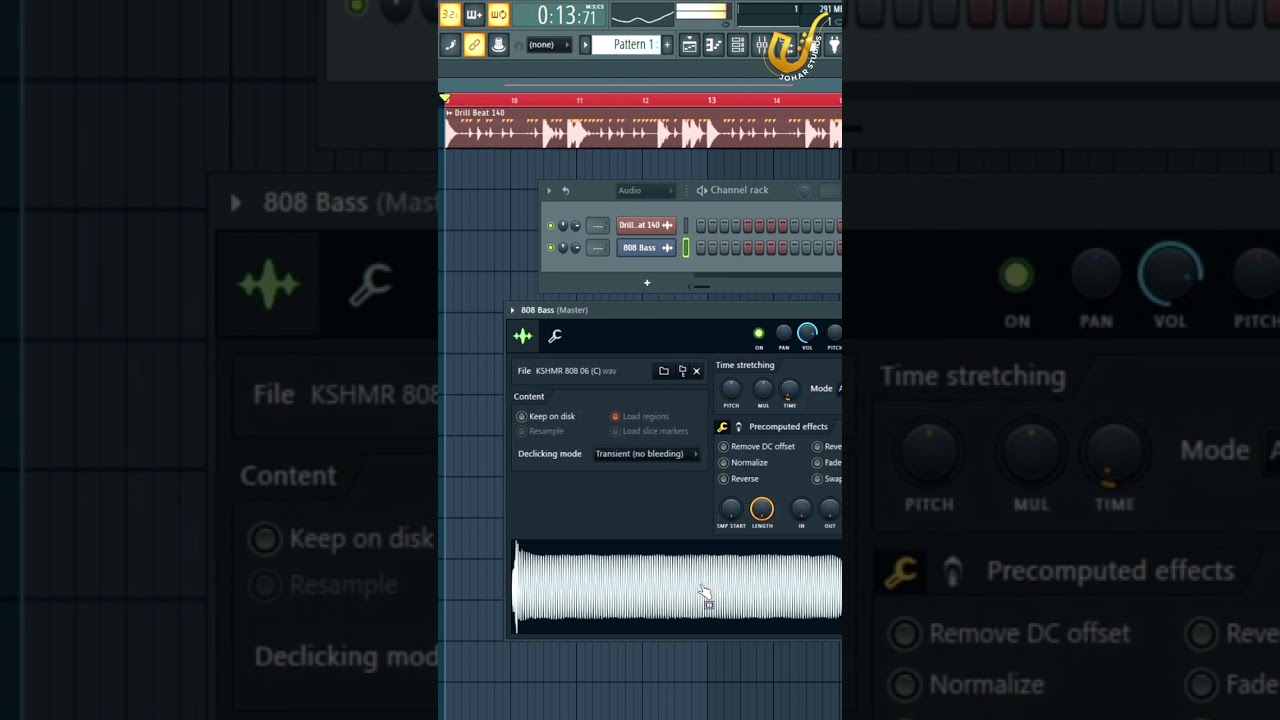Click the folder icon to load a sample file
This screenshot has width=1280, height=720.
pos(664,371)
